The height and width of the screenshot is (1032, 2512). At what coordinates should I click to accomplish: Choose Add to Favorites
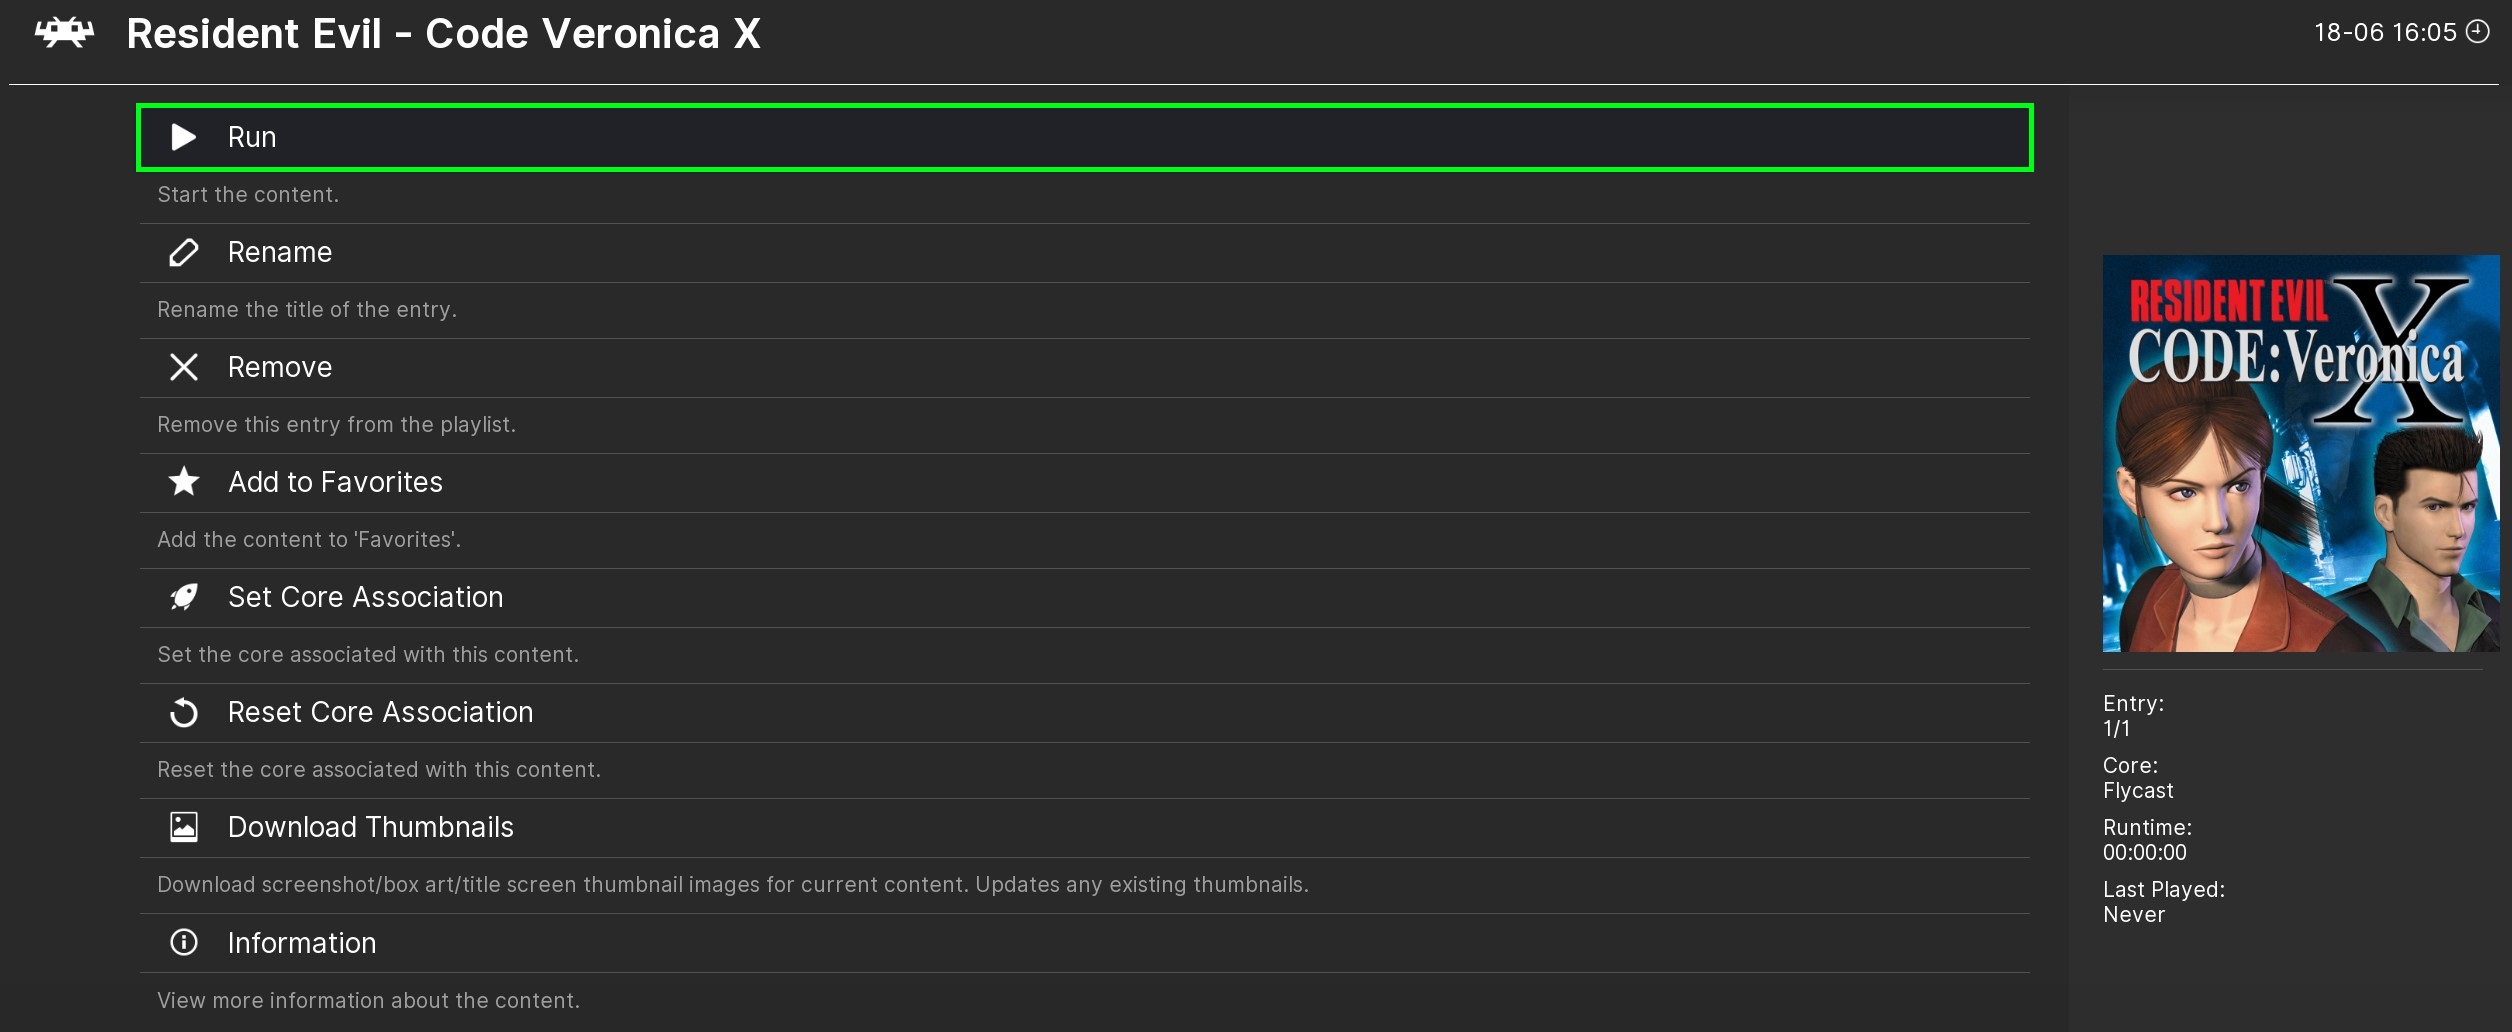pyautogui.click(x=1085, y=482)
